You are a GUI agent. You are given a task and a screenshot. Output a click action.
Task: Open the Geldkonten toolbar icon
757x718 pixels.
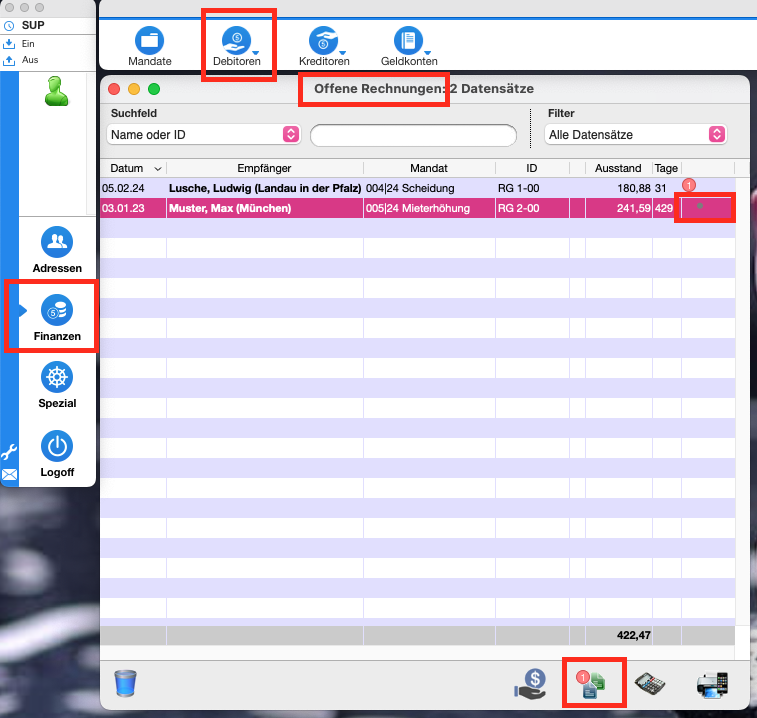tap(408, 41)
